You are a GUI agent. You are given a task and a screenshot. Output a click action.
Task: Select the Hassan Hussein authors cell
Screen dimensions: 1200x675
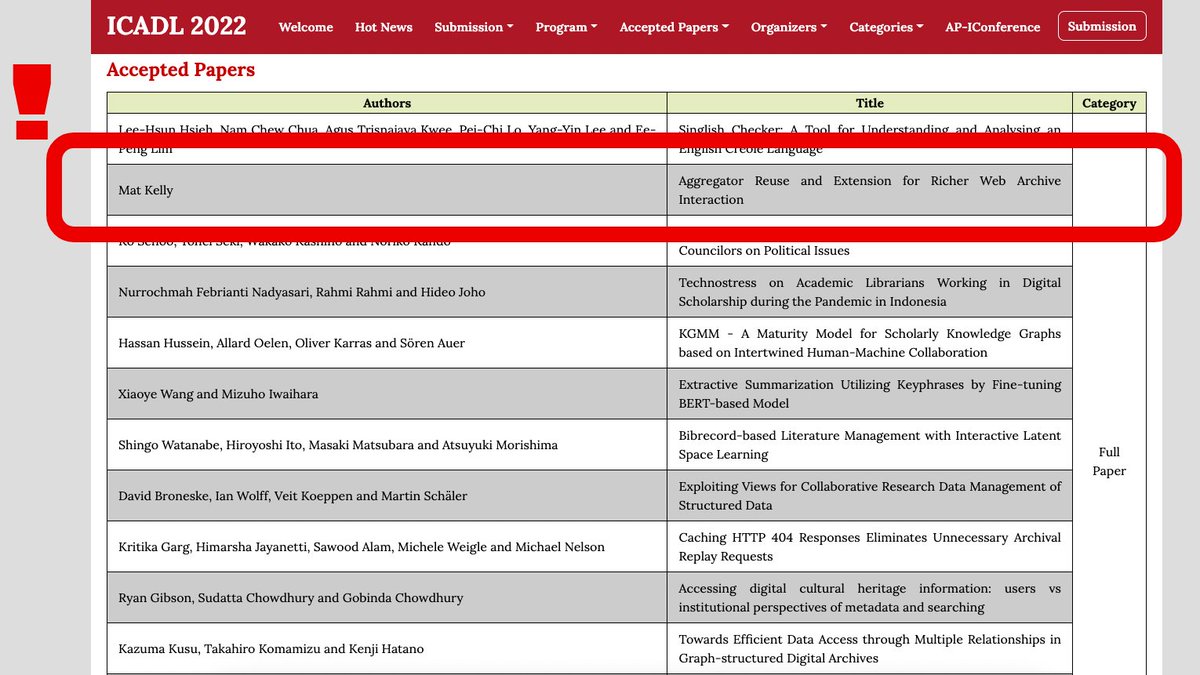pyautogui.click(x=387, y=343)
